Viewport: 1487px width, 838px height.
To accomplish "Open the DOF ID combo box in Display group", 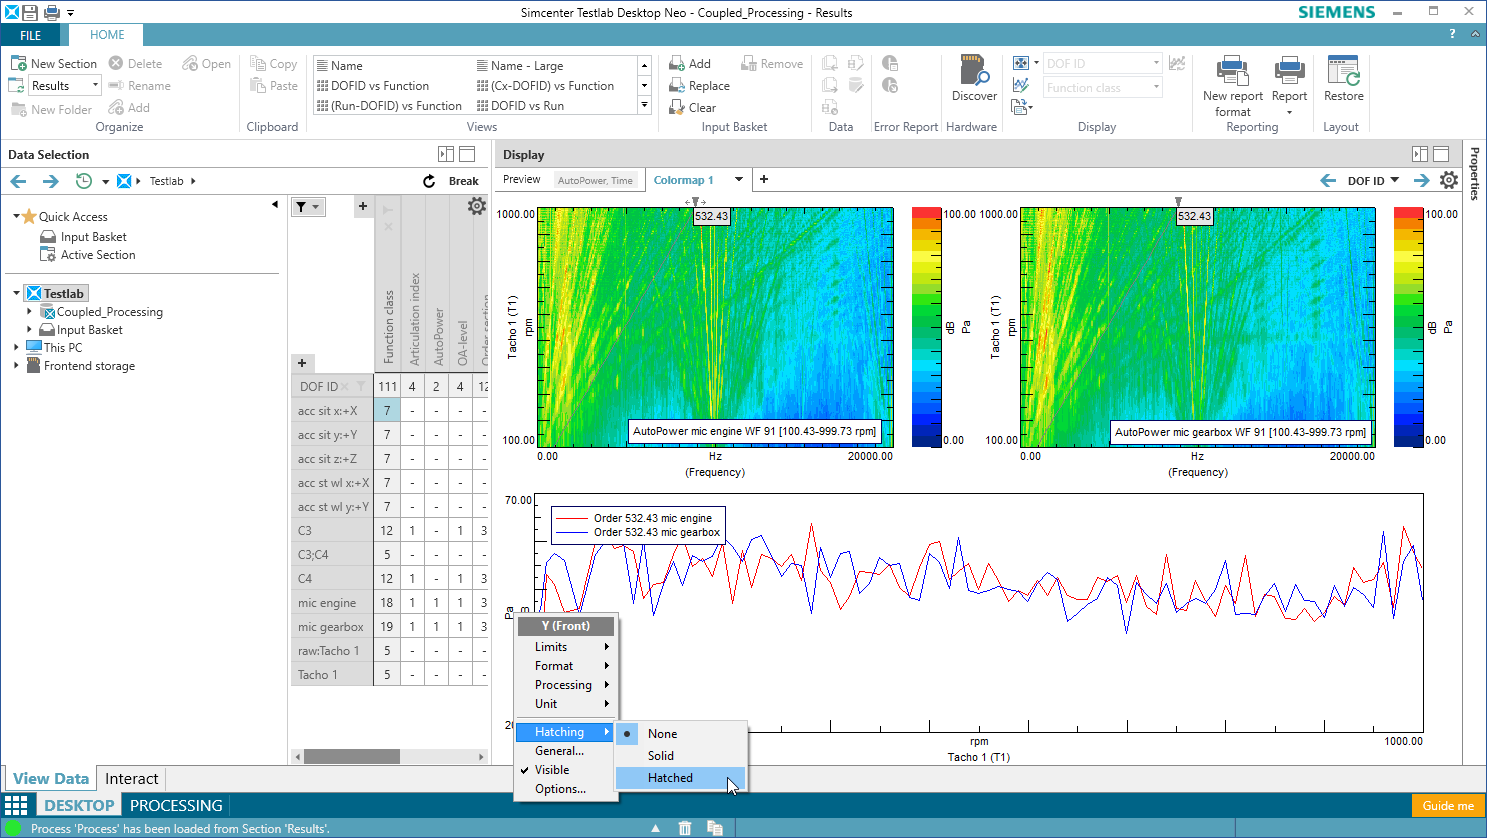I will coord(1103,63).
